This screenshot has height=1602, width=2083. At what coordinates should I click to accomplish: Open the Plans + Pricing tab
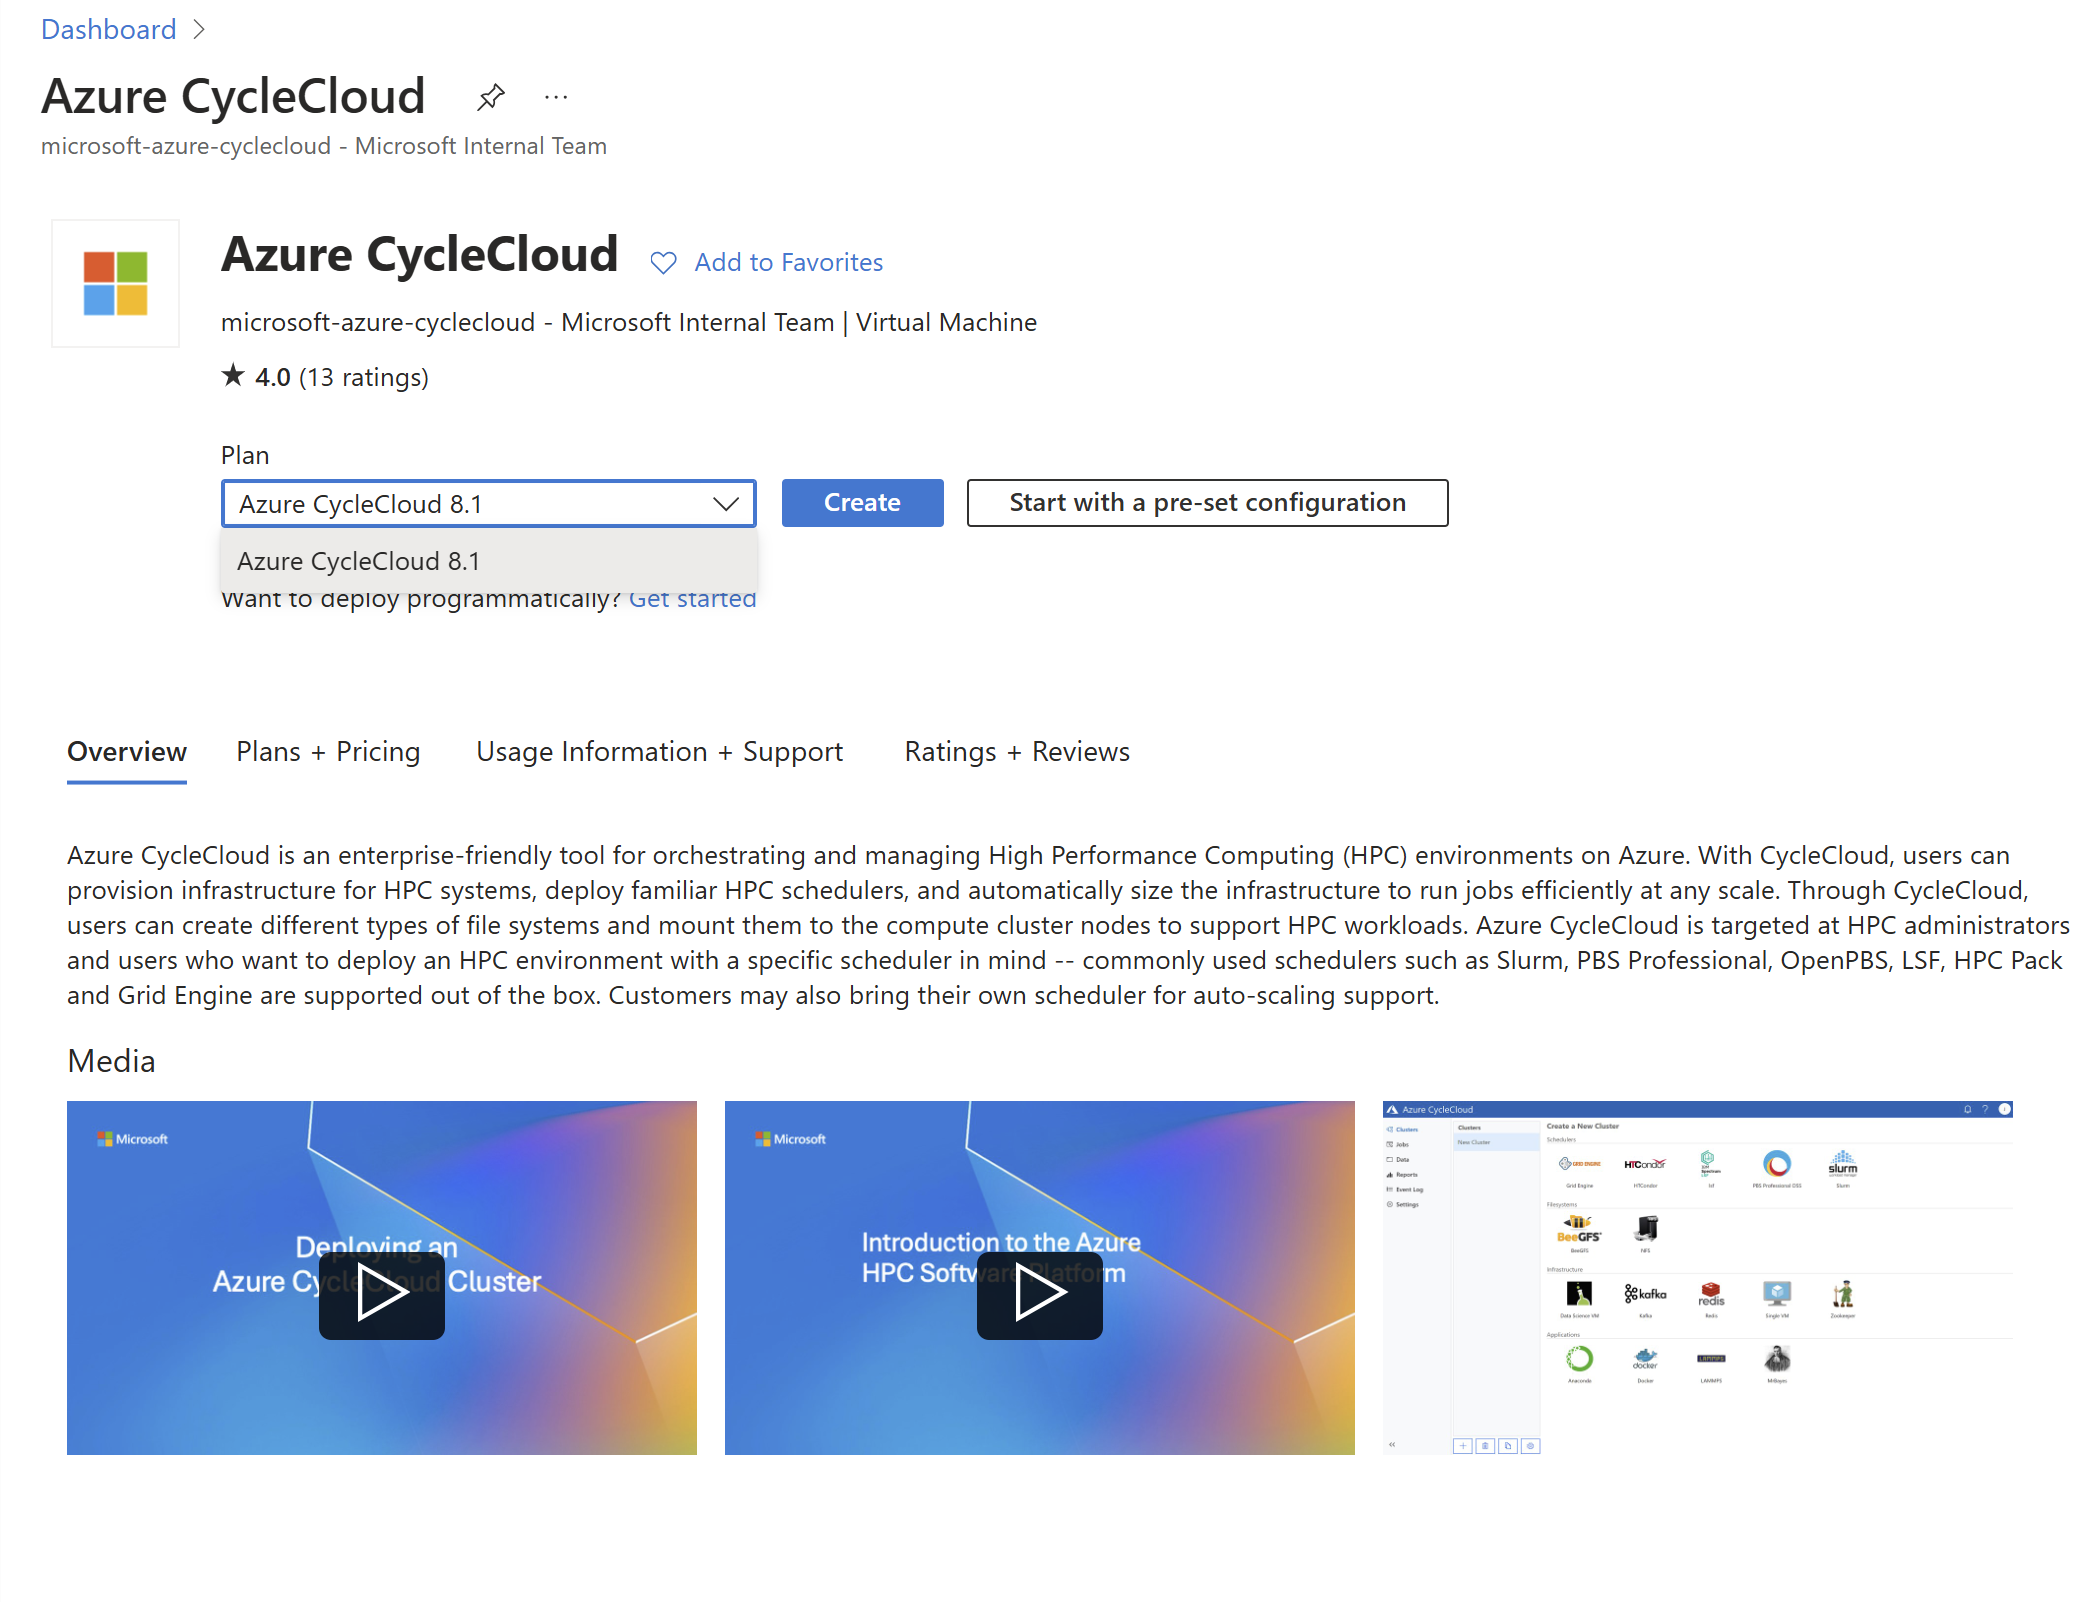(x=328, y=752)
